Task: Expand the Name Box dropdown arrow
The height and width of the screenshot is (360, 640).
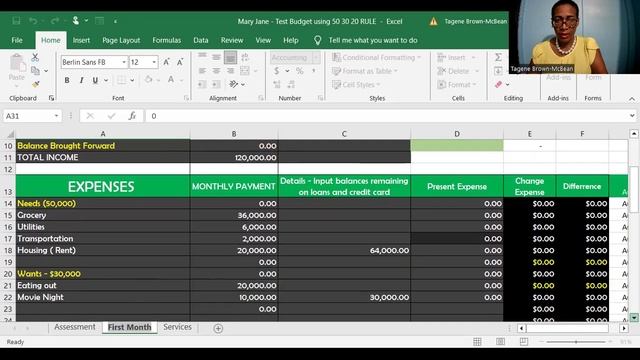Action: coord(56,116)
